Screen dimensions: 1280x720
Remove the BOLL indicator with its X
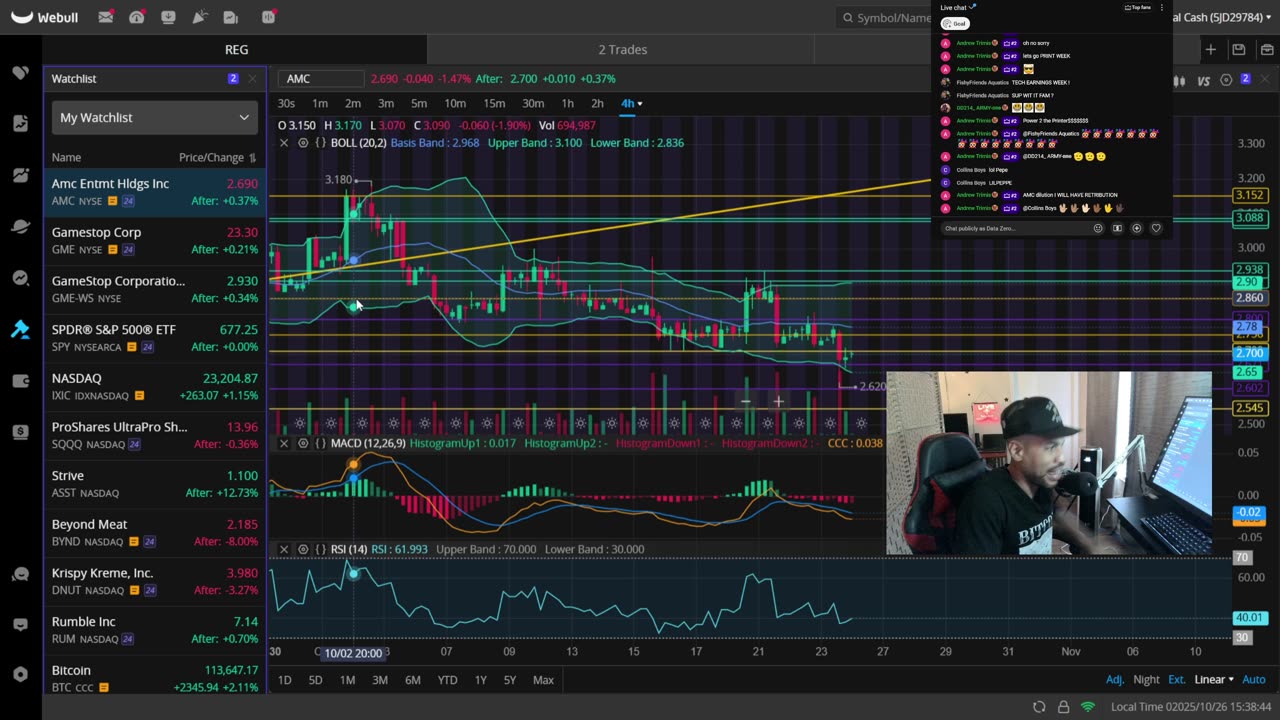pyautogui.click(x=284, y=143)
